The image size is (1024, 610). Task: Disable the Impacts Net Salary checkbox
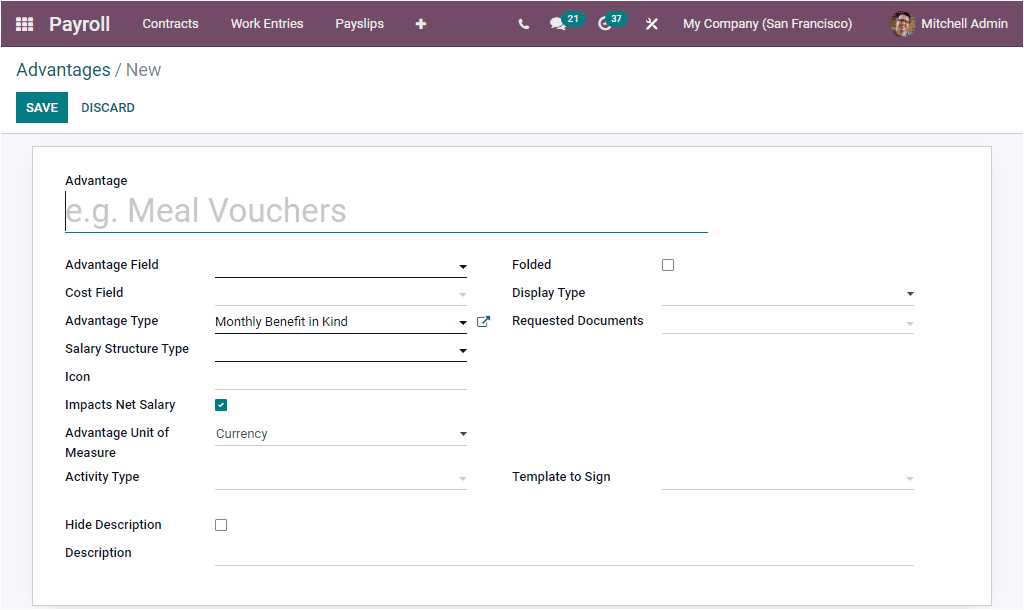(220, 404)
